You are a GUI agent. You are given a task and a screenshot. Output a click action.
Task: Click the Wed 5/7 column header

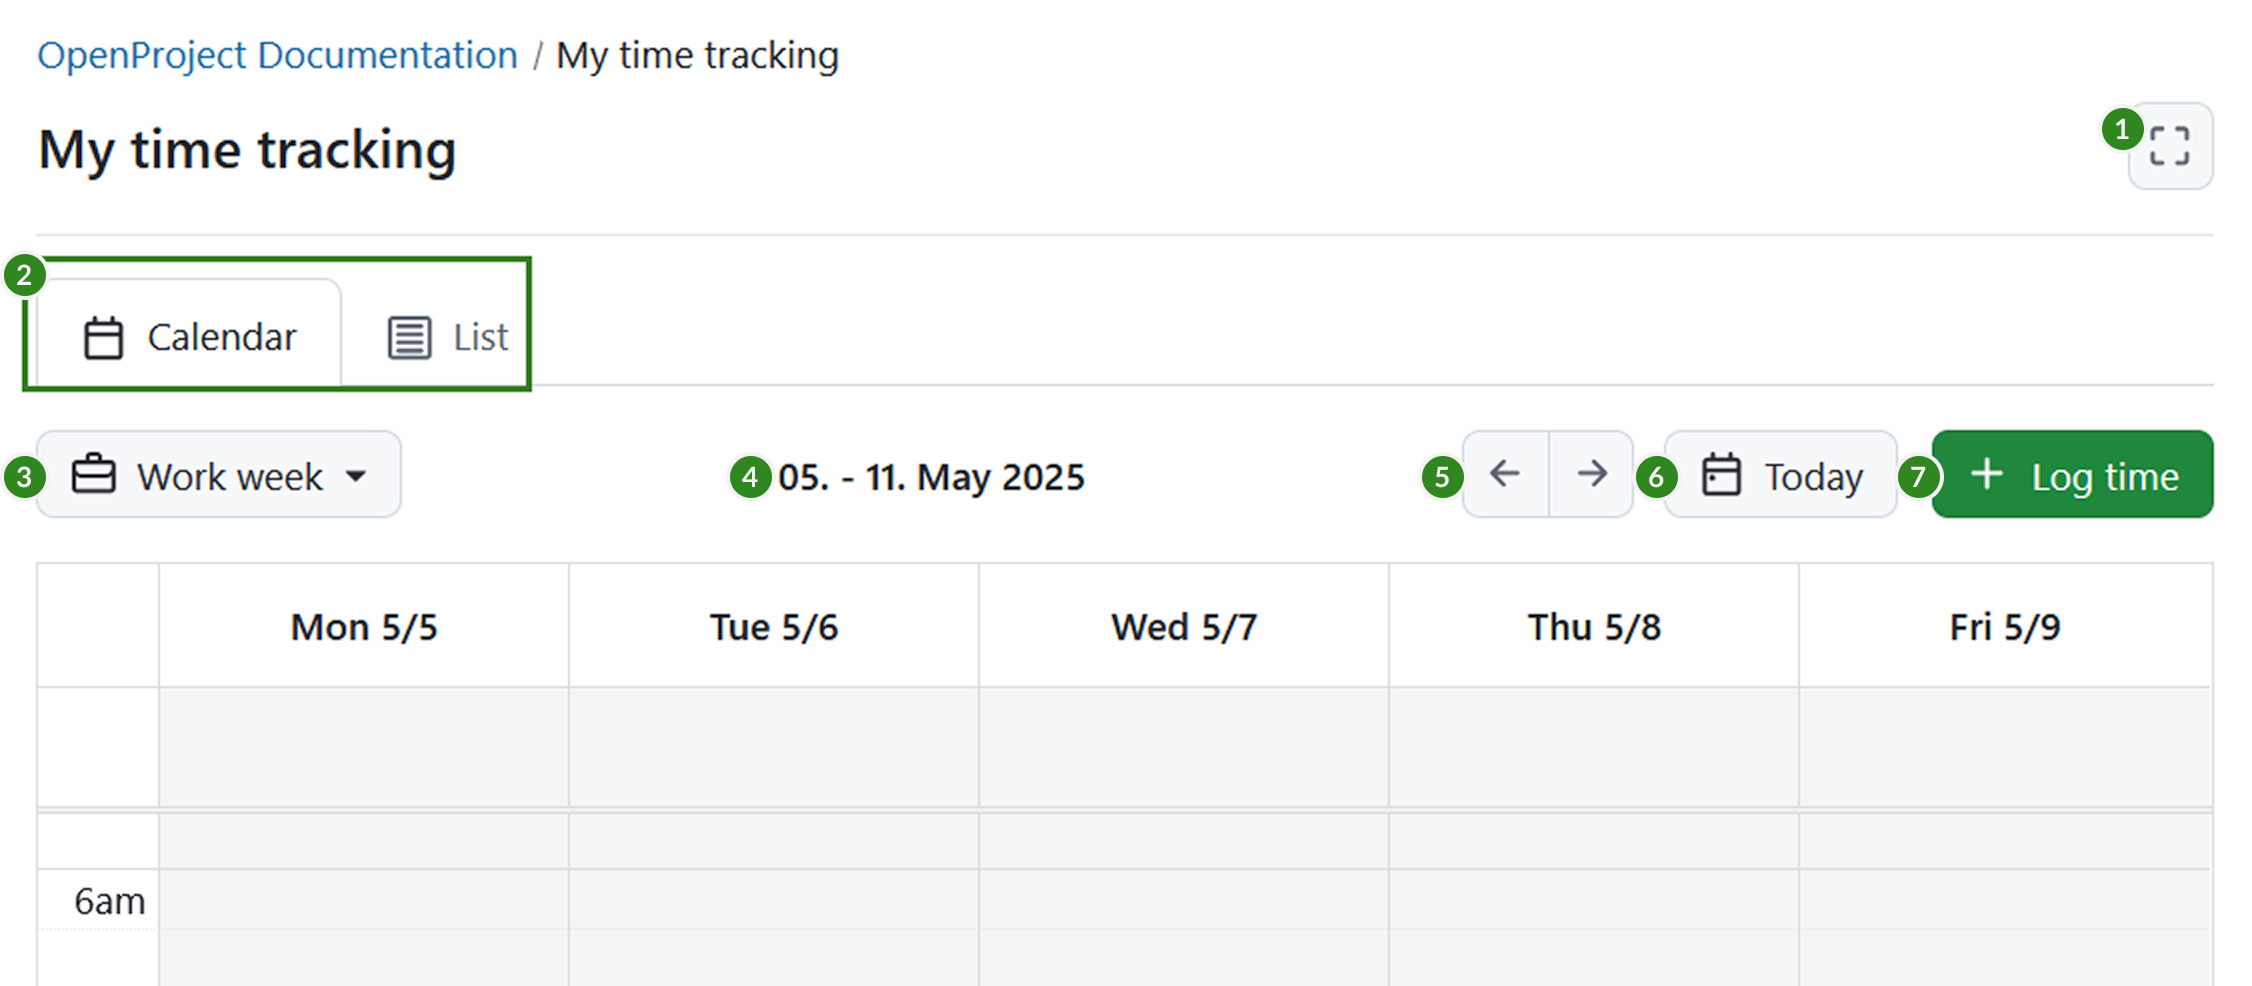coord(1184,627)
